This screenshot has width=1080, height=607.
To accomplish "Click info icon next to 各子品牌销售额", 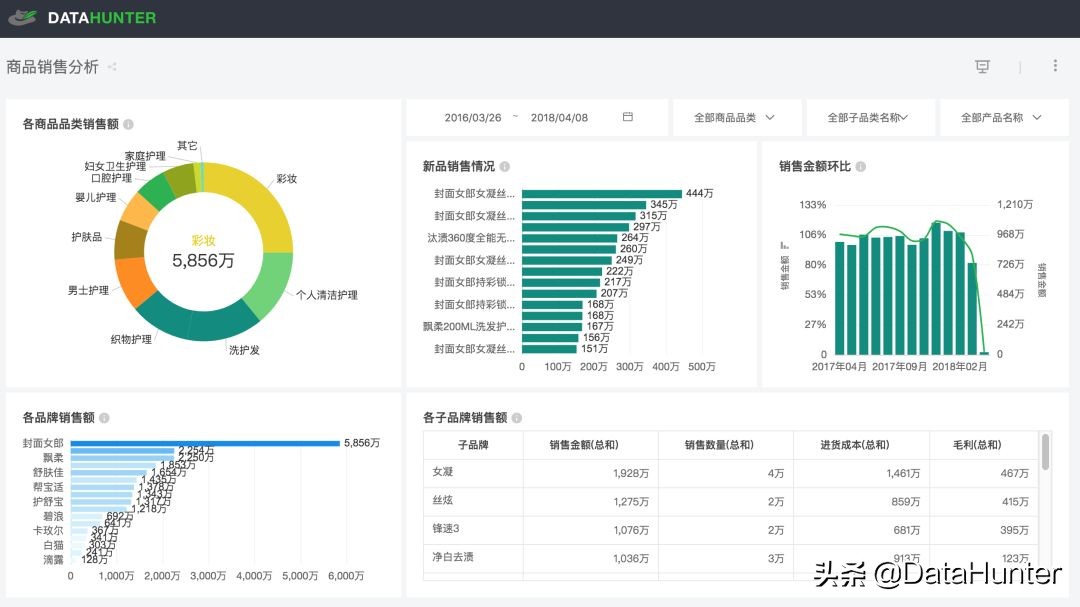I will coord(517,418).
